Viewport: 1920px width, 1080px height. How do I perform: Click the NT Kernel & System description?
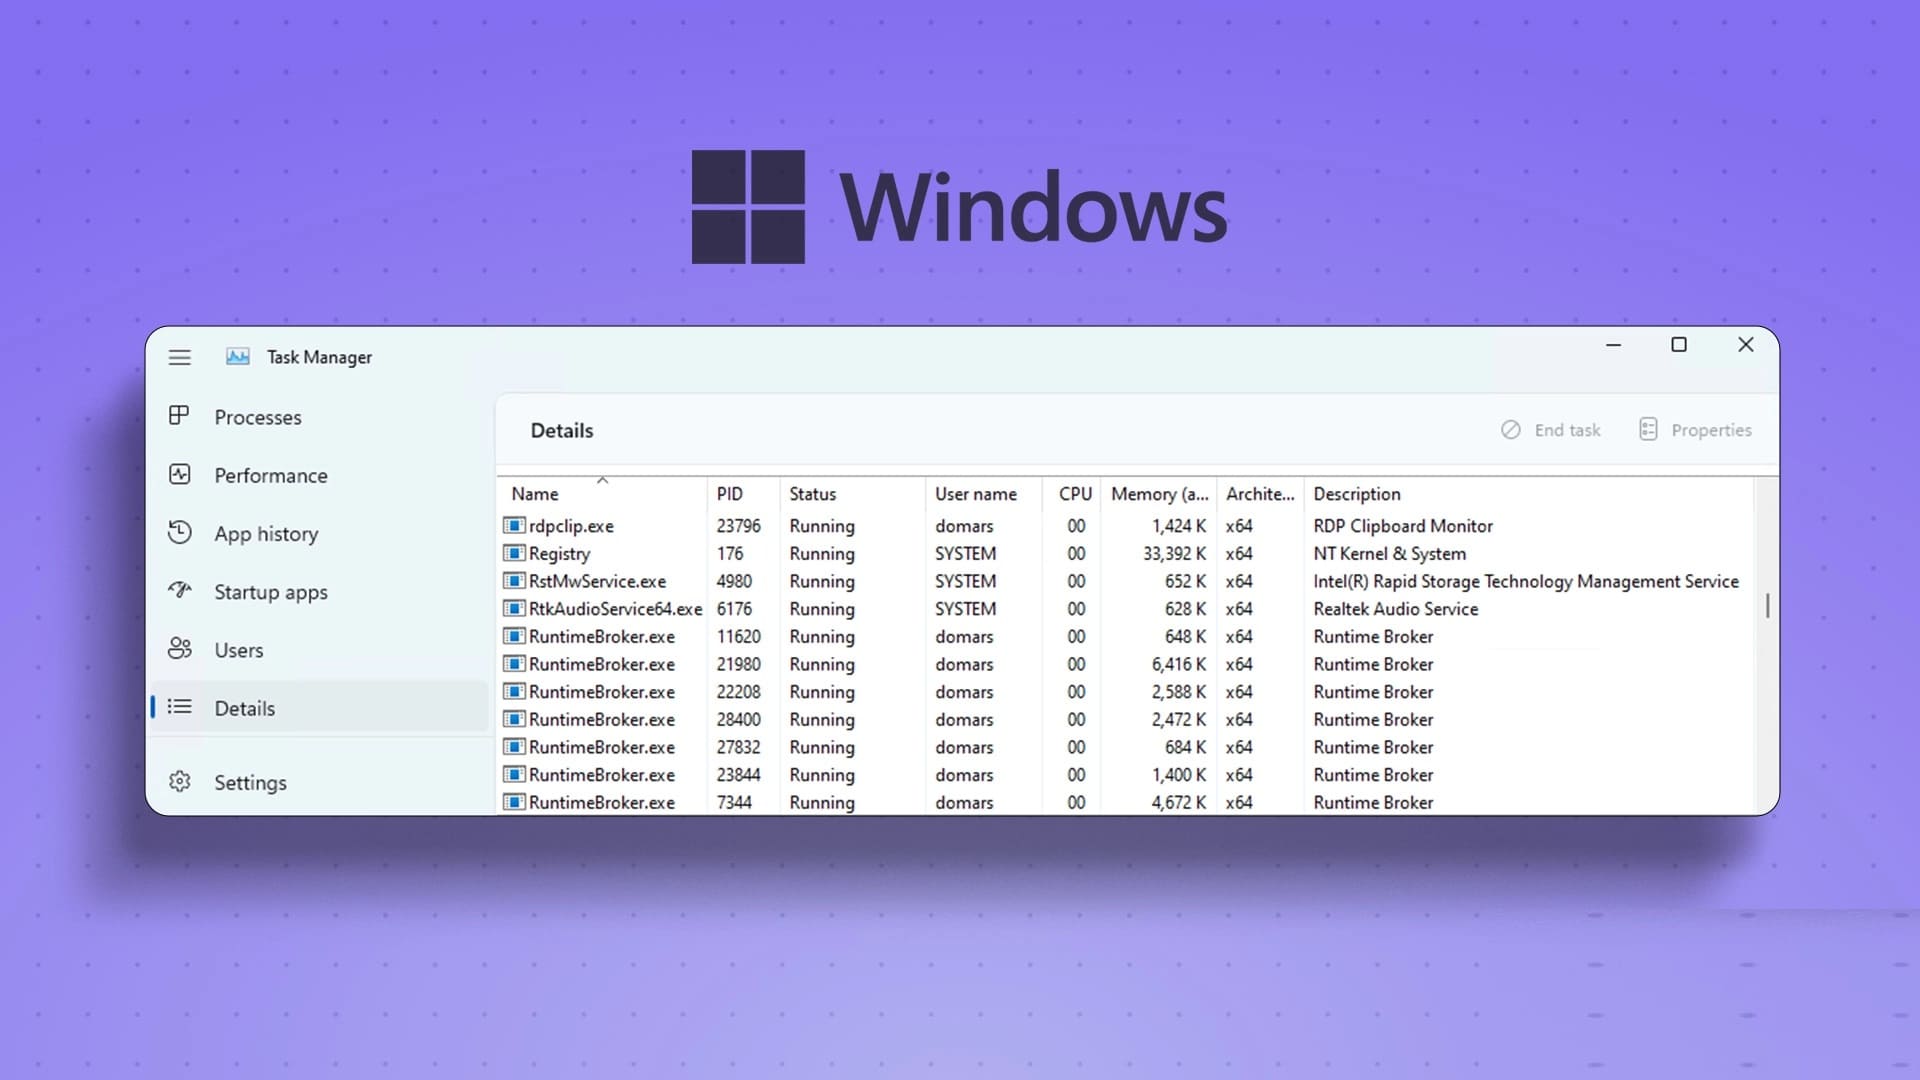pyautogui.click(x=1389, y=554)
